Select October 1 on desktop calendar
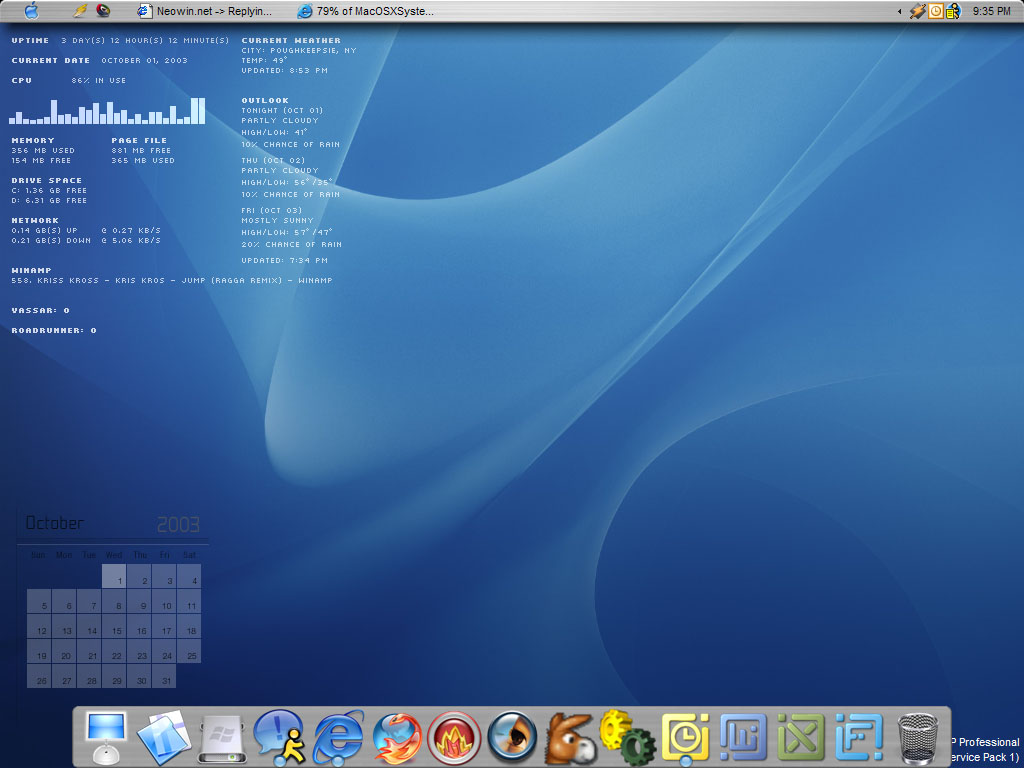Viewport: 1024px width, 768px height. pyautogui.click(x=115, y=577)
